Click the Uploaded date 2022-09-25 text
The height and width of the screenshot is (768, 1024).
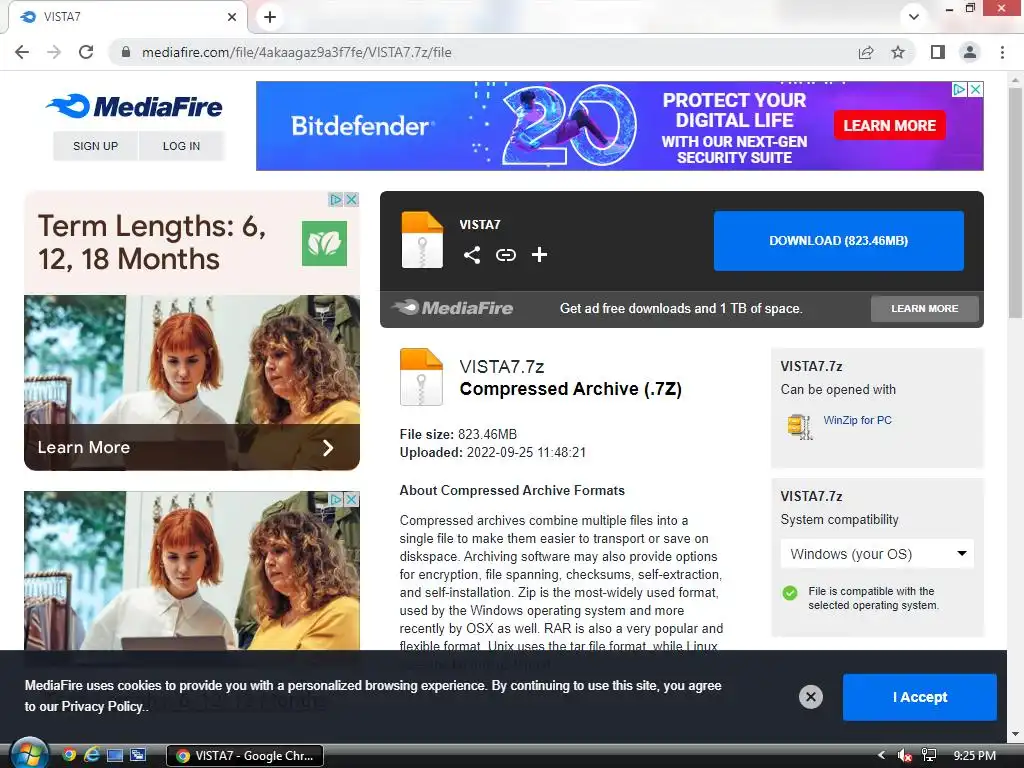coord(493,453)
